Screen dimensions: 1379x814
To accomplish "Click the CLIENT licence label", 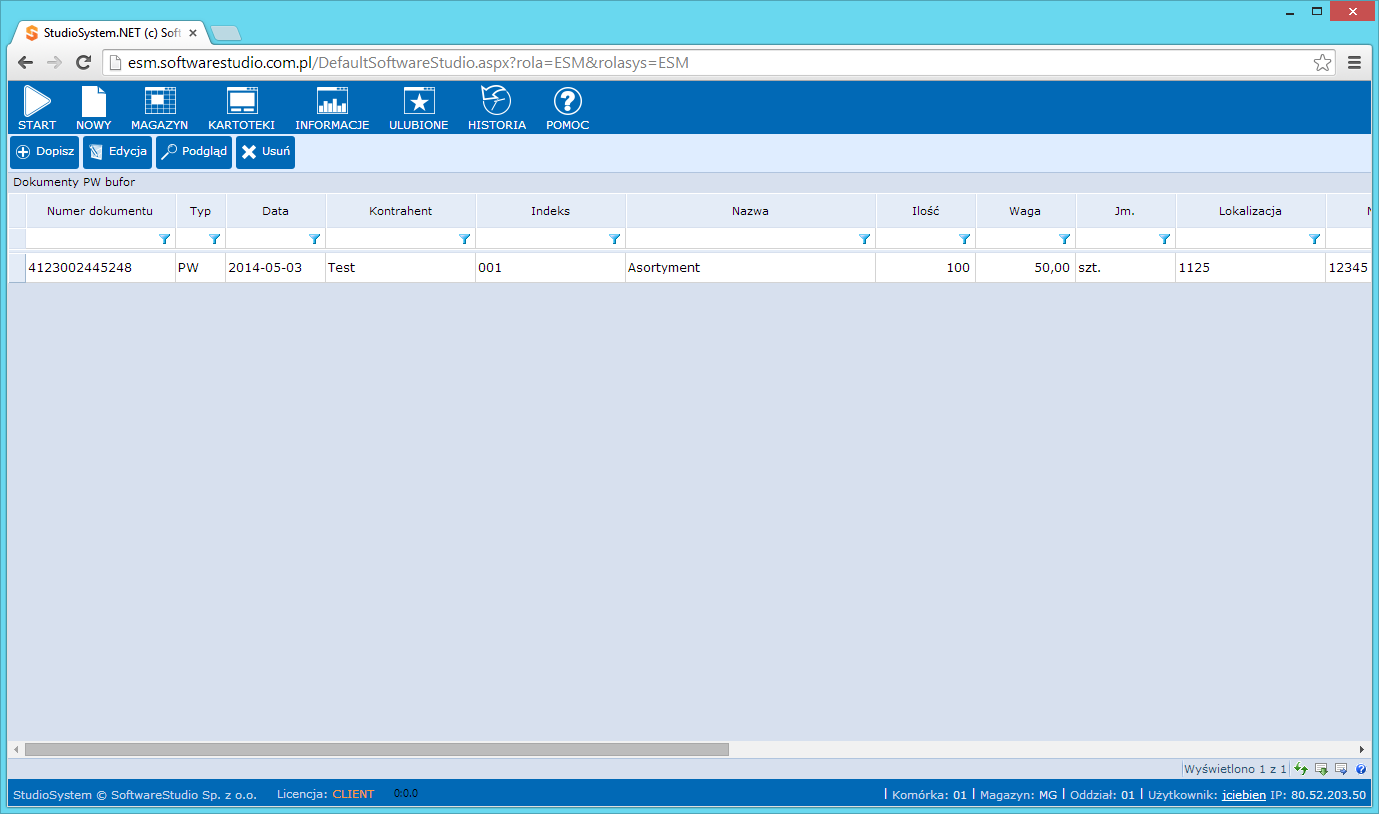I will coord(353,794).
